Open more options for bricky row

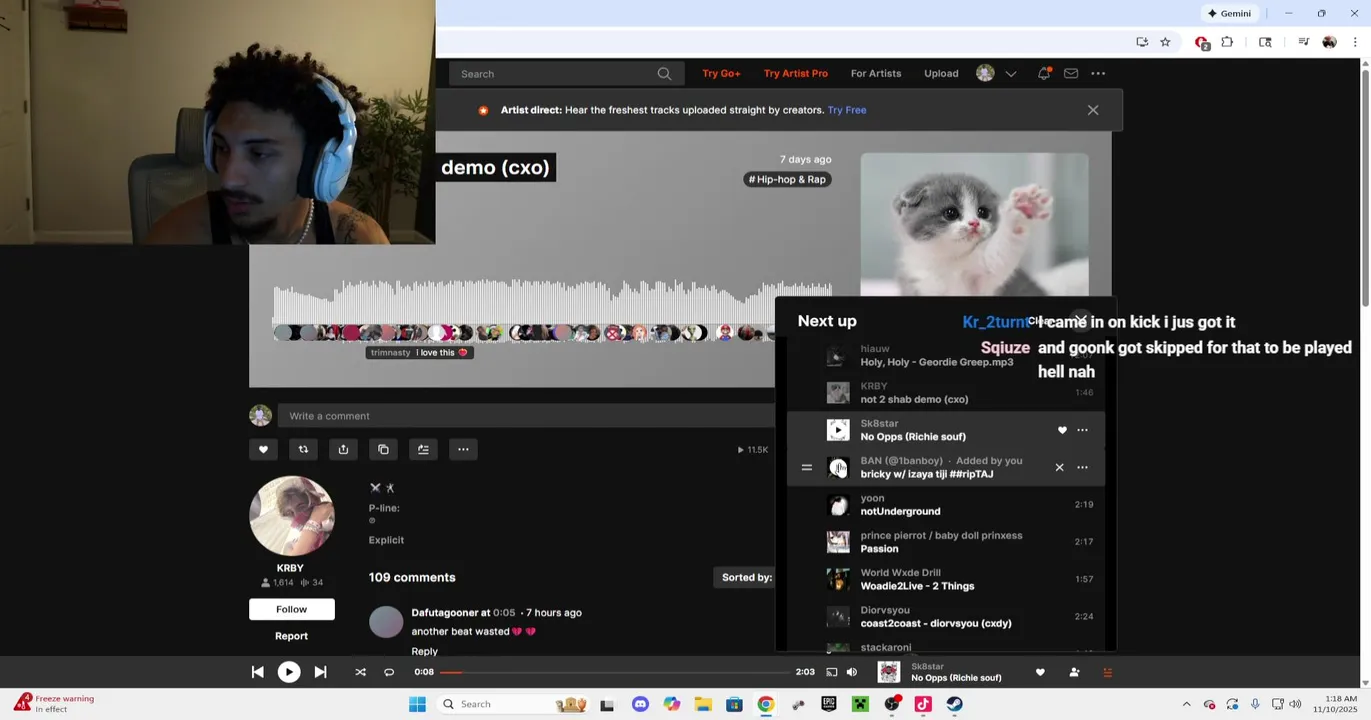(1082, 467)
